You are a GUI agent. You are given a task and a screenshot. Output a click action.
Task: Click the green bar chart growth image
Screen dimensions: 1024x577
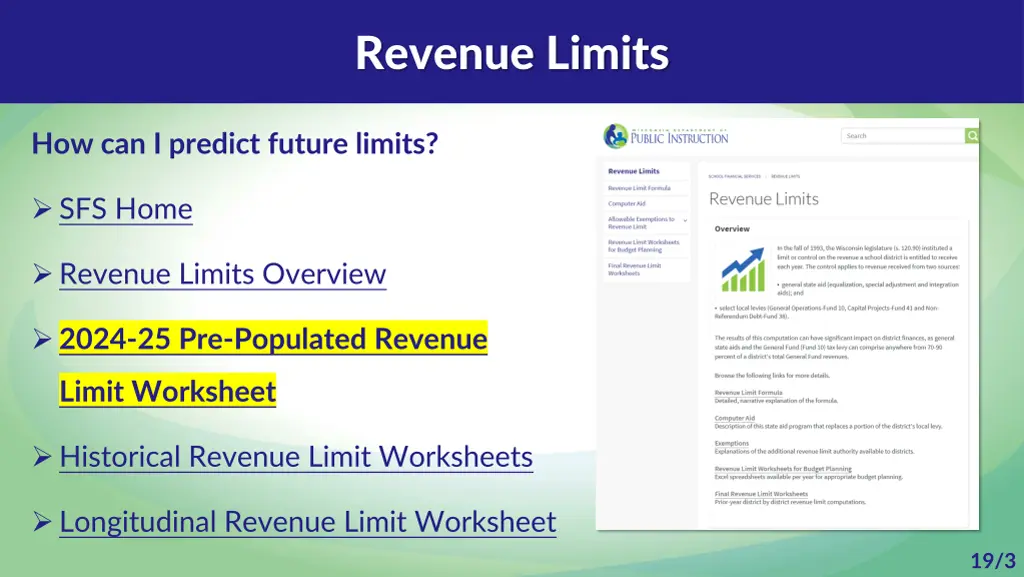tap(743, 269)
